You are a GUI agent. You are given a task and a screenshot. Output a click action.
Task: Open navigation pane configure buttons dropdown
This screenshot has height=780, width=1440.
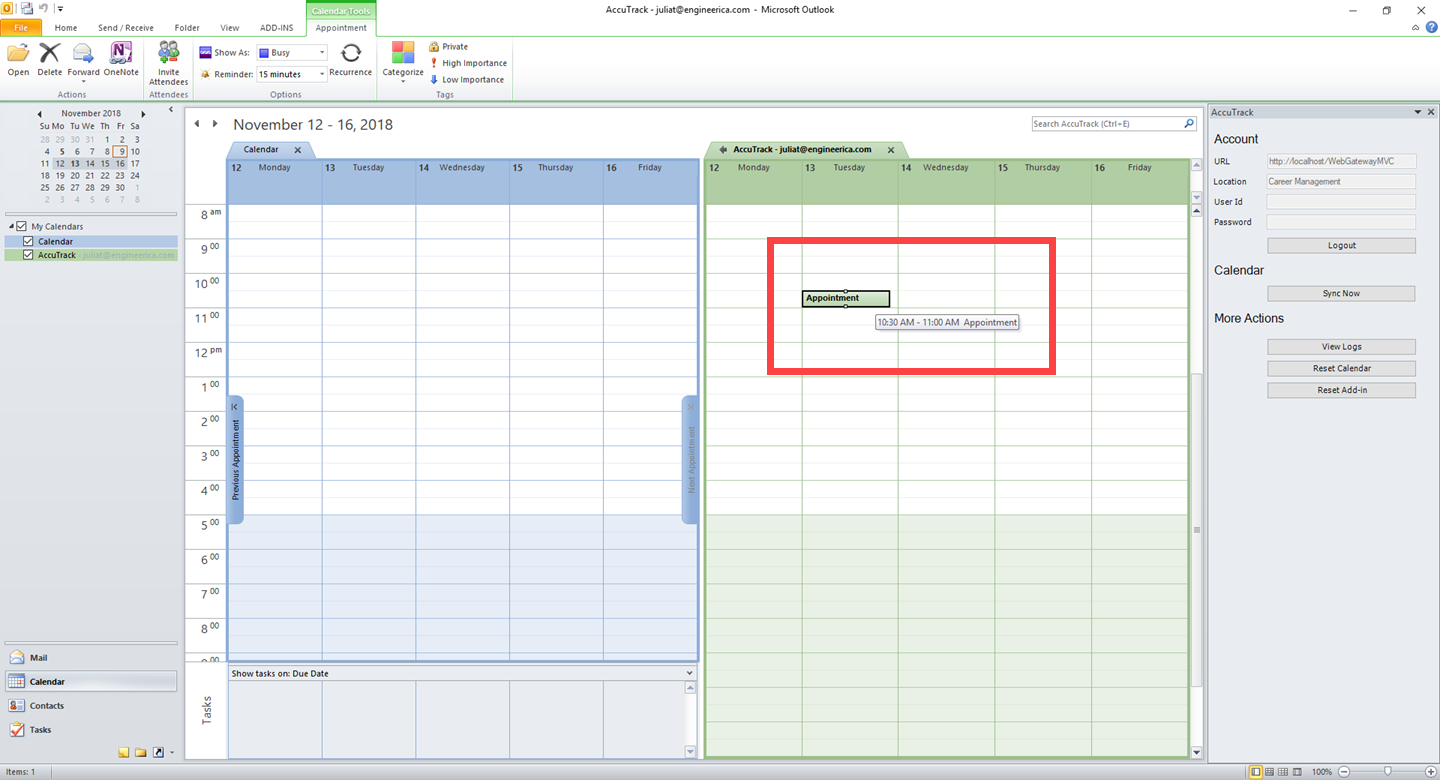click(172, 753)
